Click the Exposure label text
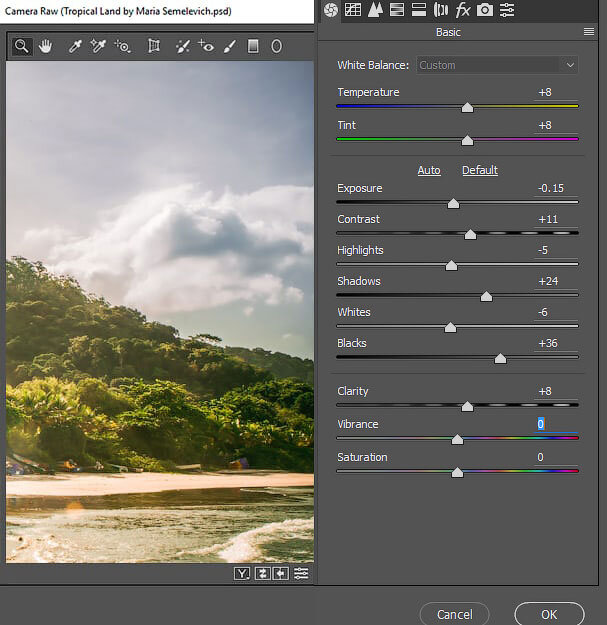Screen dimensions: 607x625 [x=359, y=188]
